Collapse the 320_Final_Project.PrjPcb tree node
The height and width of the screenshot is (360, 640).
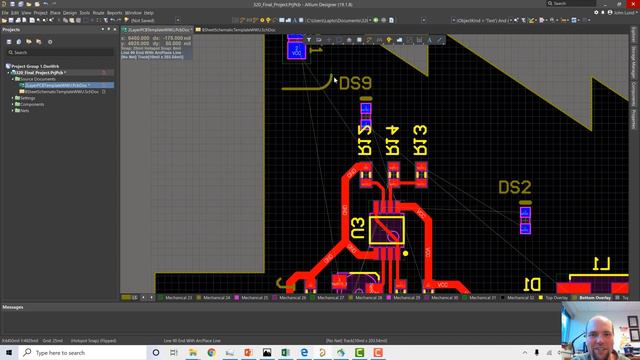click(9, 73)
